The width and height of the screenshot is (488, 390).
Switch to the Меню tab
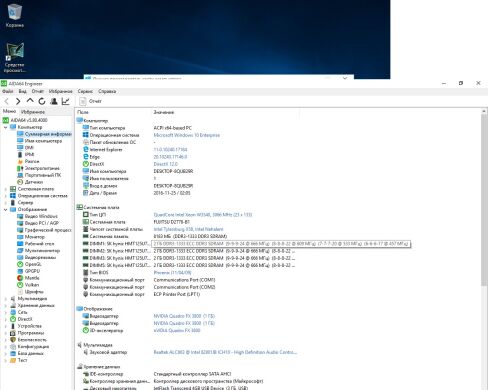[x=9, y=111]
